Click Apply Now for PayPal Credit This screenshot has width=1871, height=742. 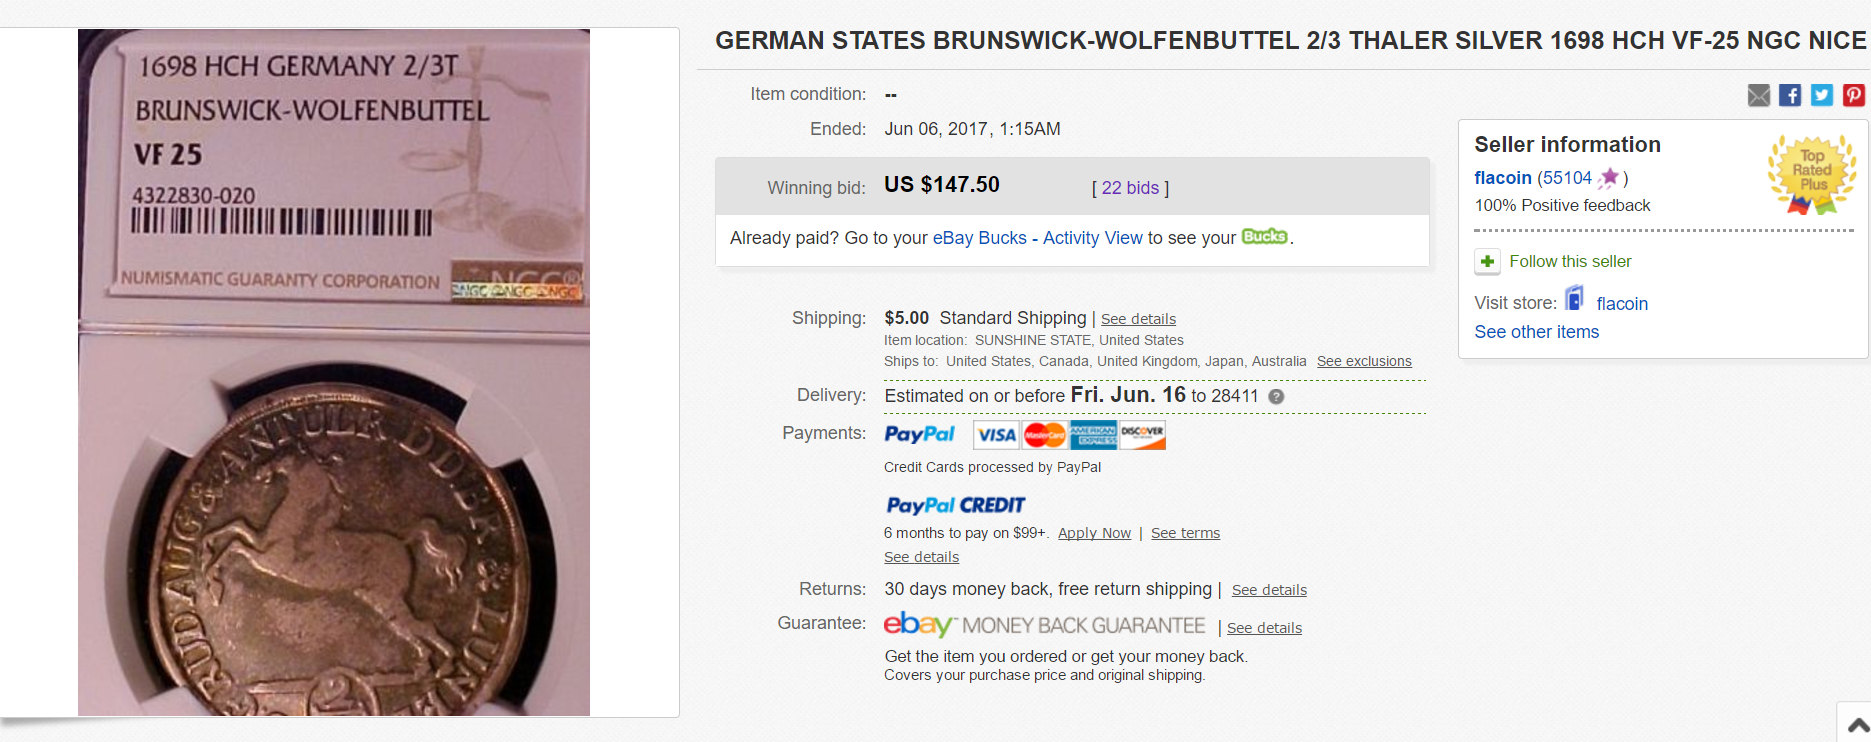pyautogui.click(x=1094, y=533)
